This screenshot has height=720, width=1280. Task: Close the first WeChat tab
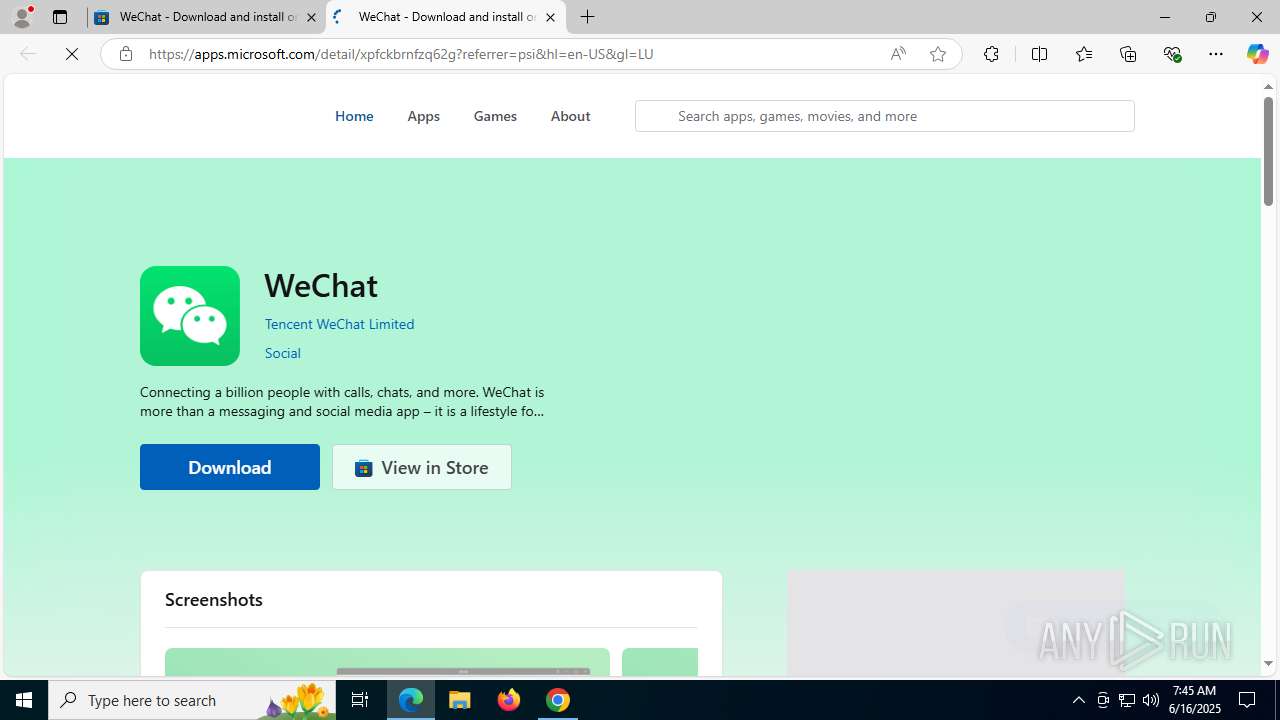[311, 17]
